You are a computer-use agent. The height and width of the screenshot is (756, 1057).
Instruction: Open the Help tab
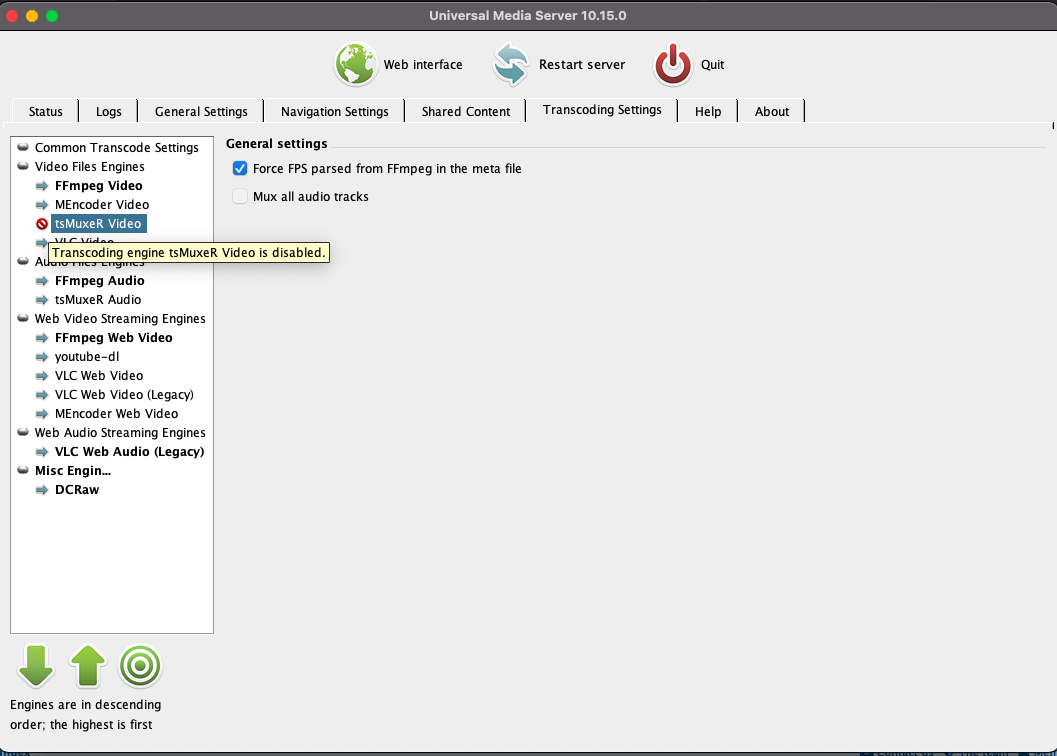click(708, 111)
